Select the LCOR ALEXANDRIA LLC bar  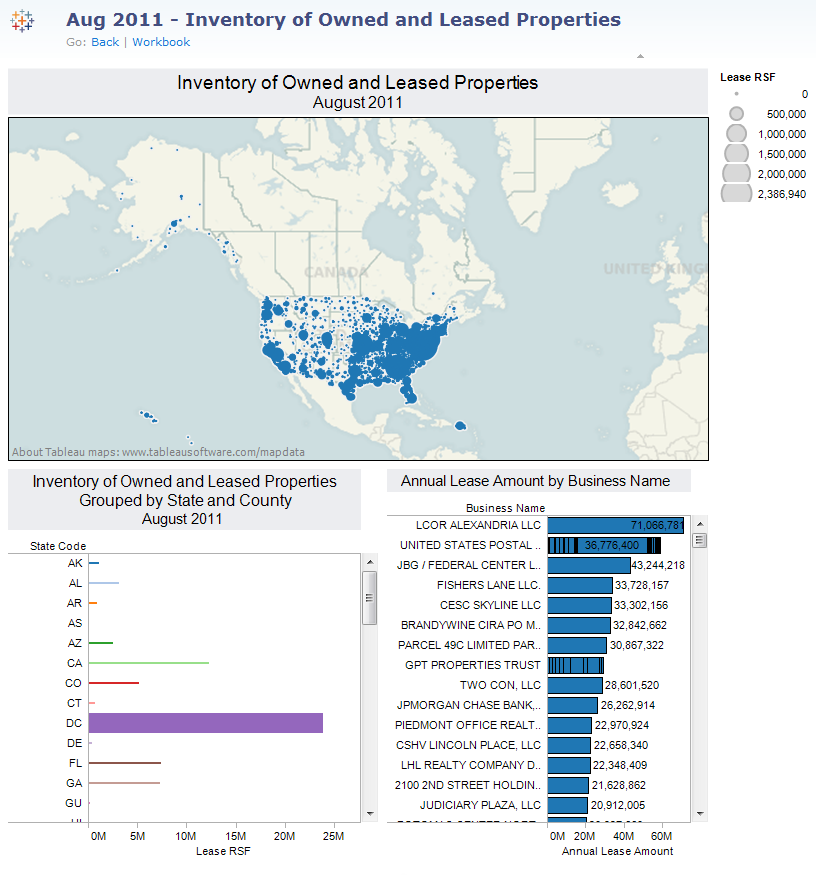pos(615,525)
